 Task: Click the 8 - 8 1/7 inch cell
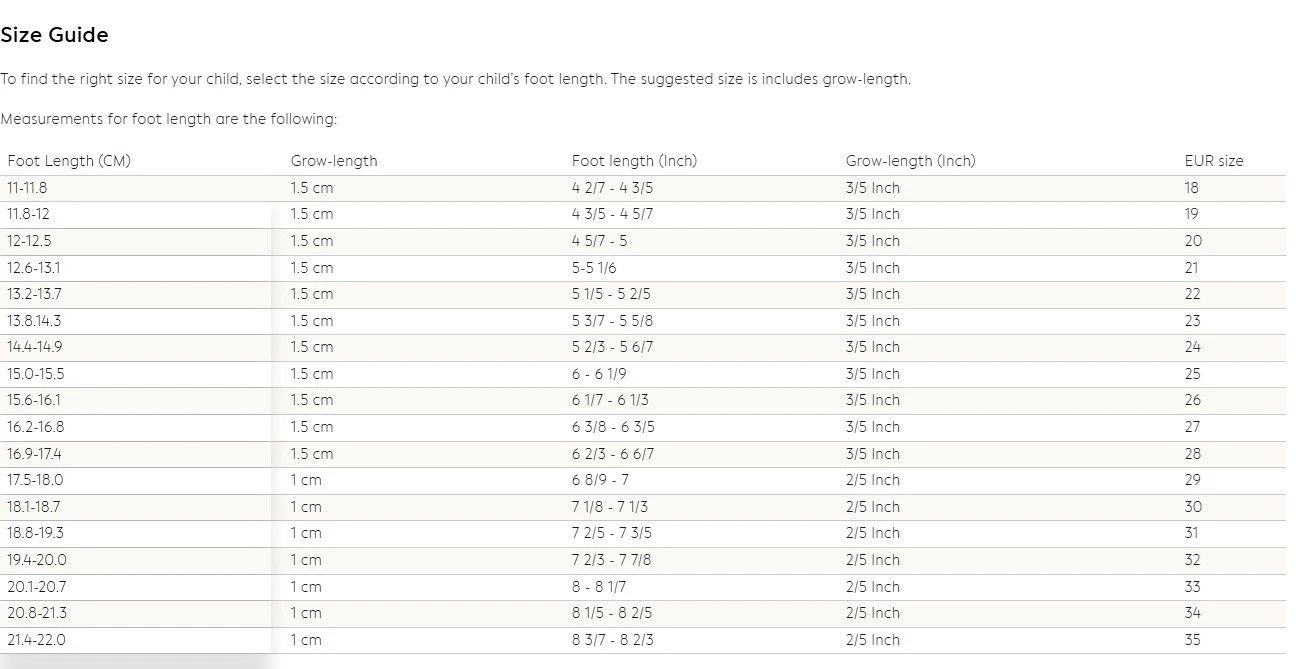(599, 587)
